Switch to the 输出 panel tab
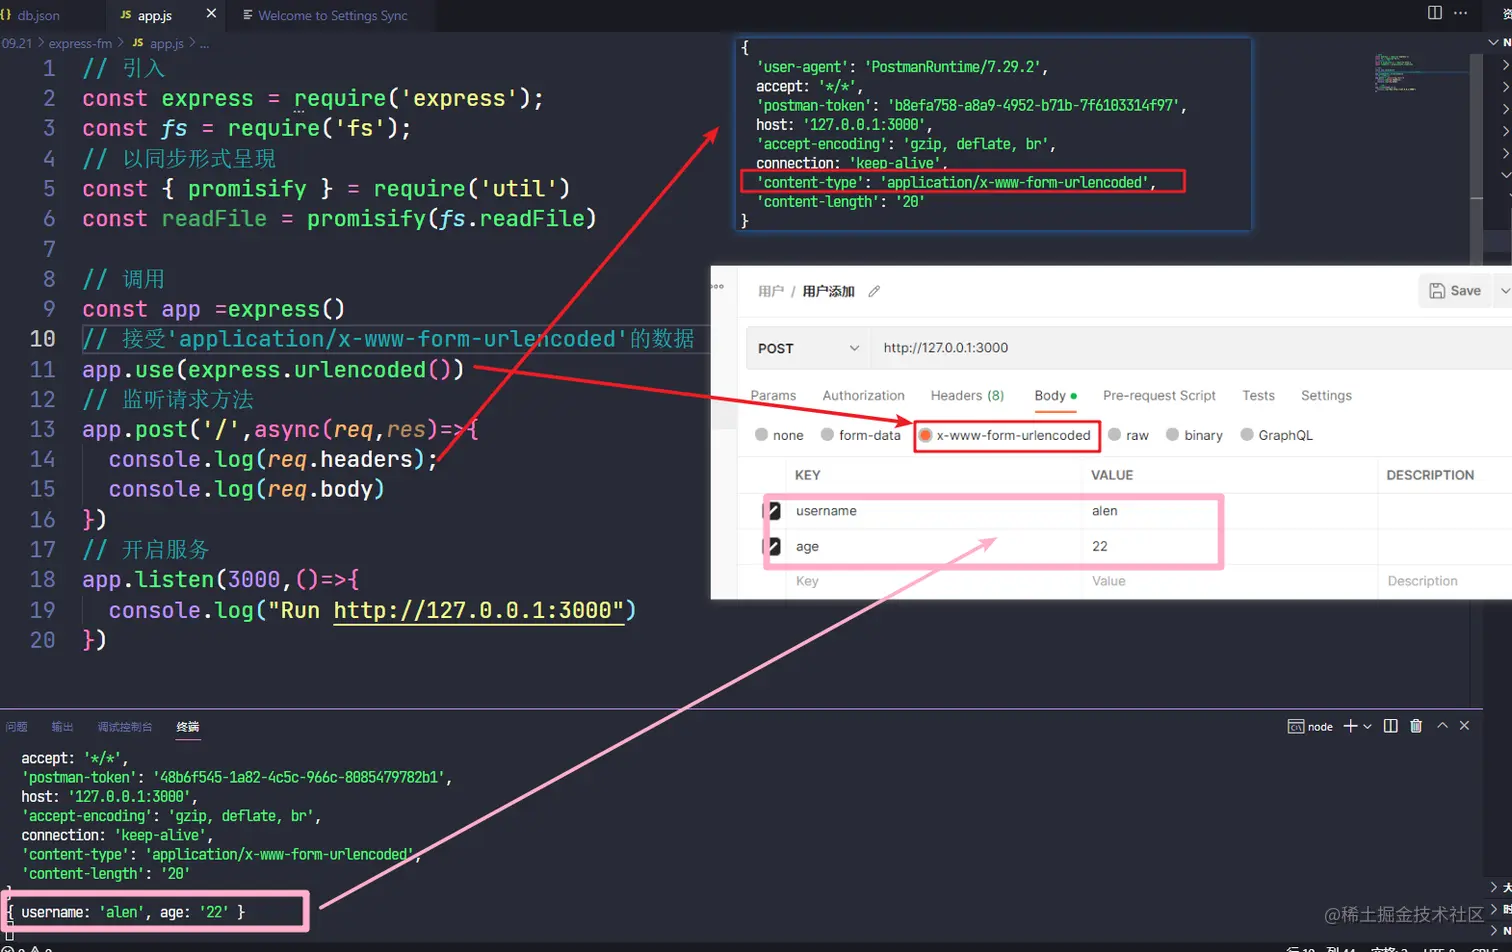This screenshot has height=952, width=1512. click(x=62, y=727)
